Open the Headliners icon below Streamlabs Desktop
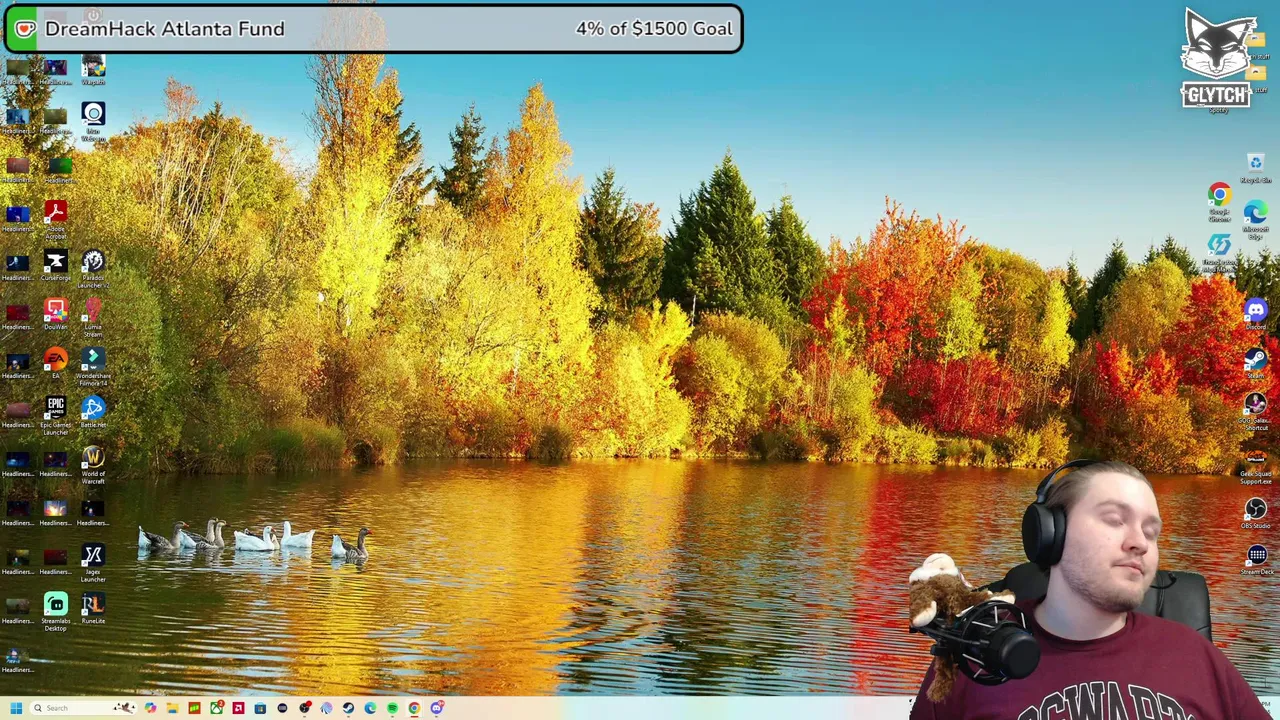 (x=17, y=660)
